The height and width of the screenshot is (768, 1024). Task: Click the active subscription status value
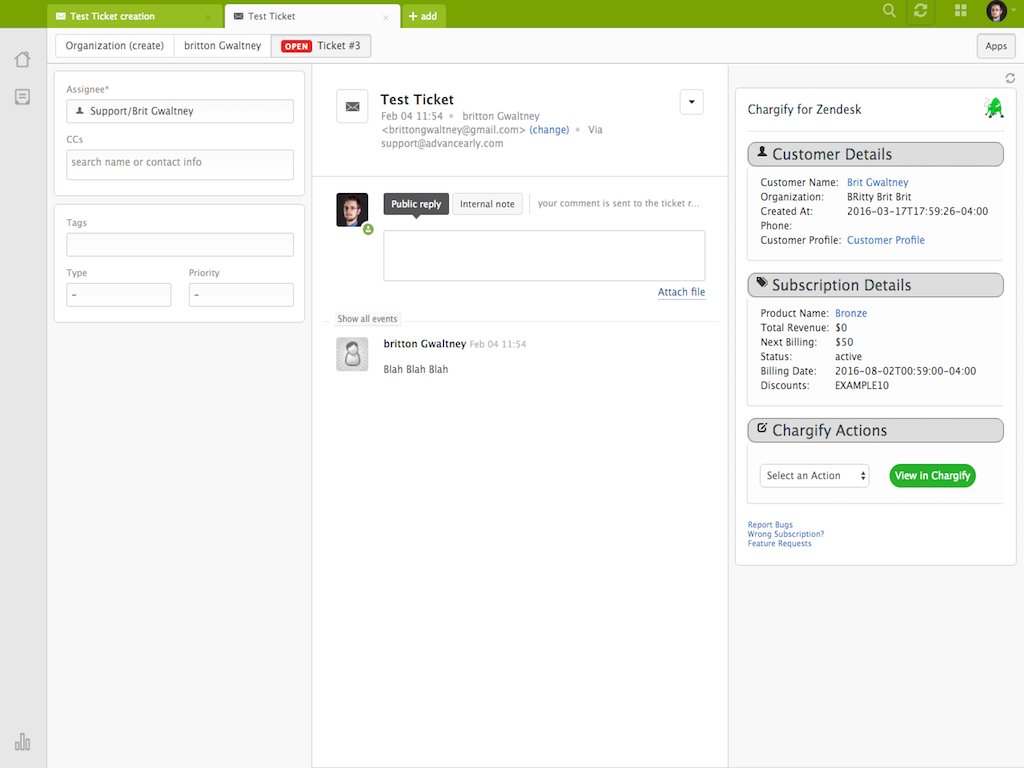coord(848,357)
